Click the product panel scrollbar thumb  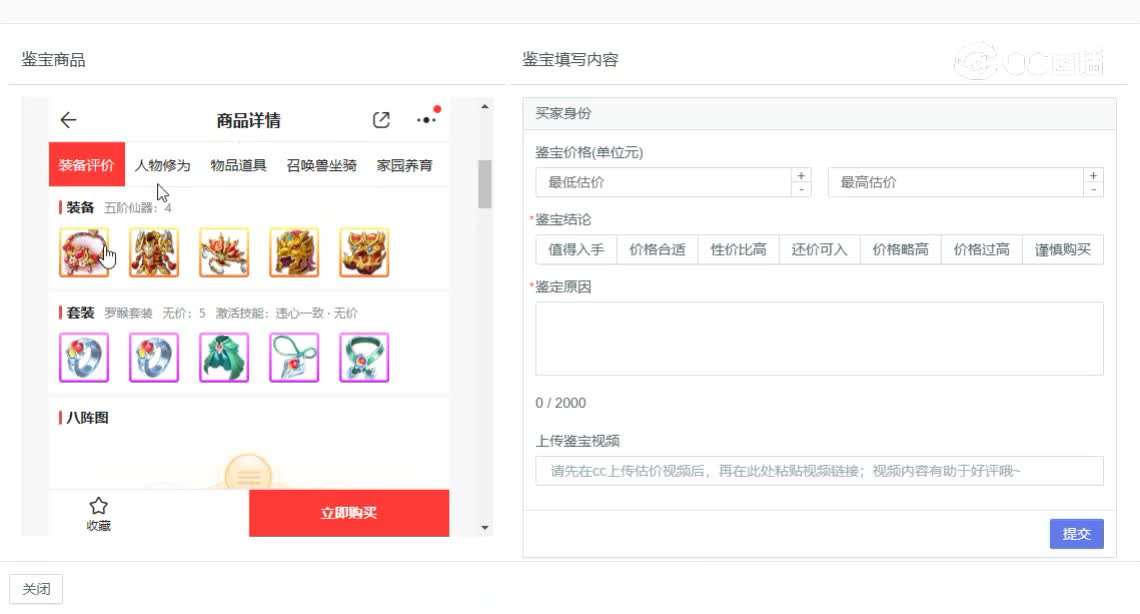[485, 184]
